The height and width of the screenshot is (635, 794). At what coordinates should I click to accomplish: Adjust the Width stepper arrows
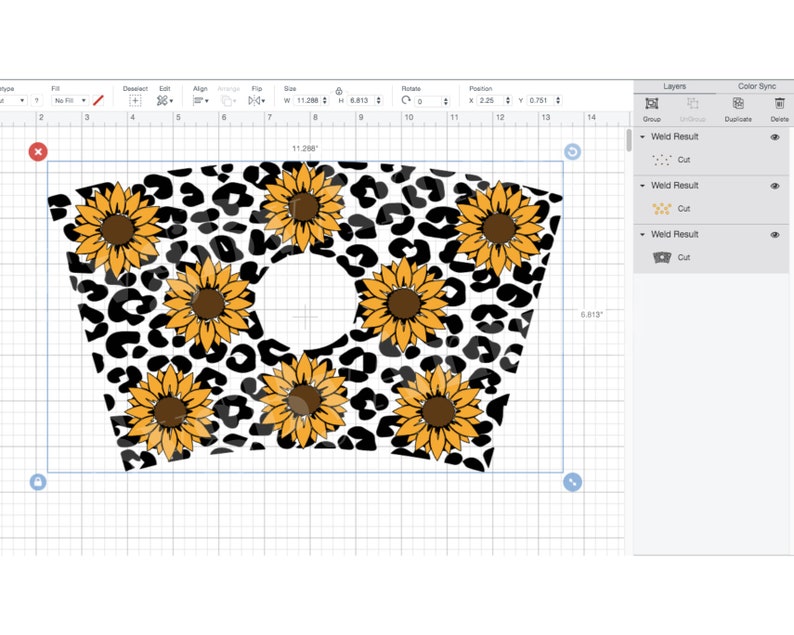coord(325,101)
